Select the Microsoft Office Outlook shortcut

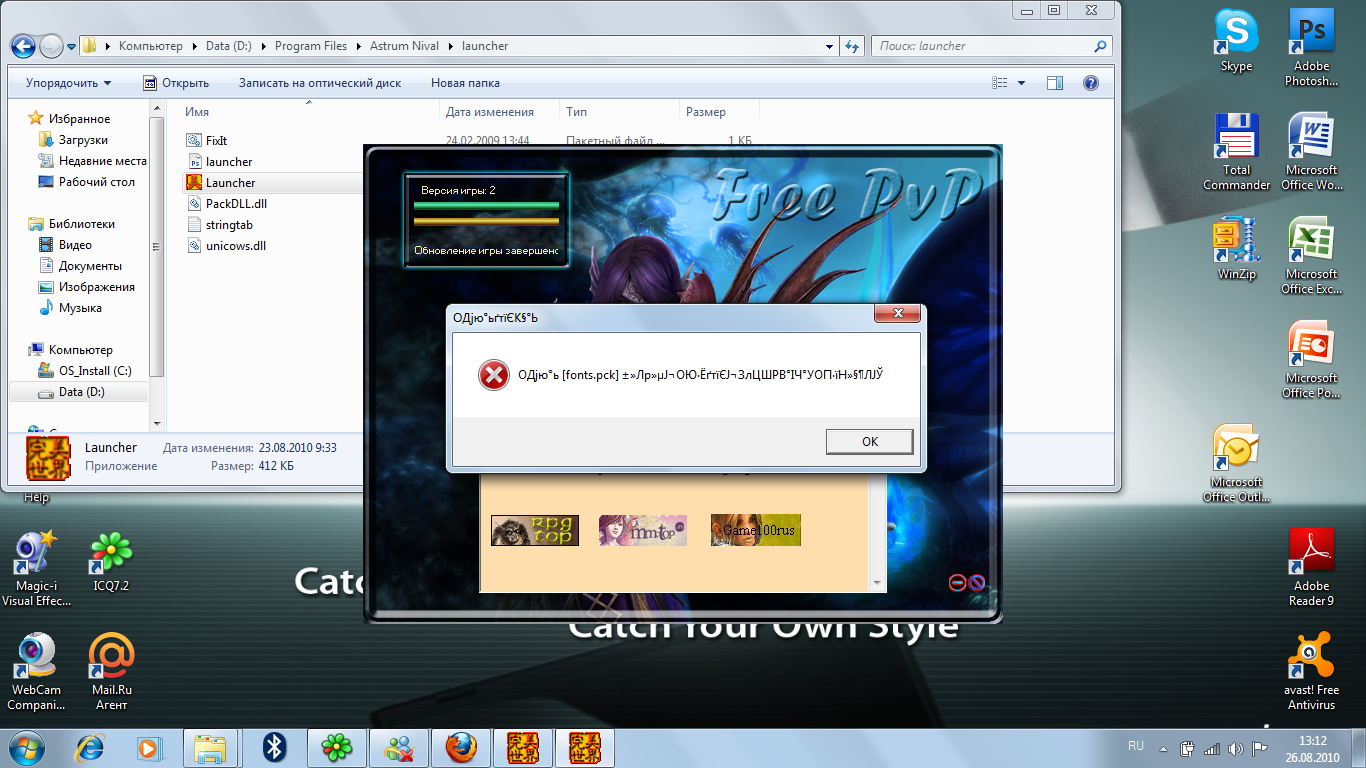(x=1236, y=464)
